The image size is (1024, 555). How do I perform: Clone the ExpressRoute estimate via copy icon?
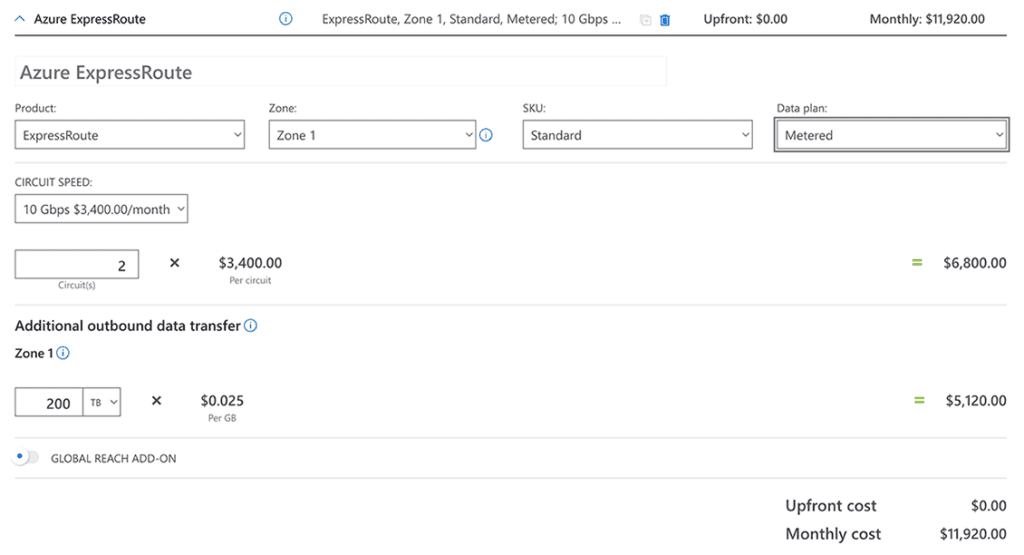click(x=645, y=20)
